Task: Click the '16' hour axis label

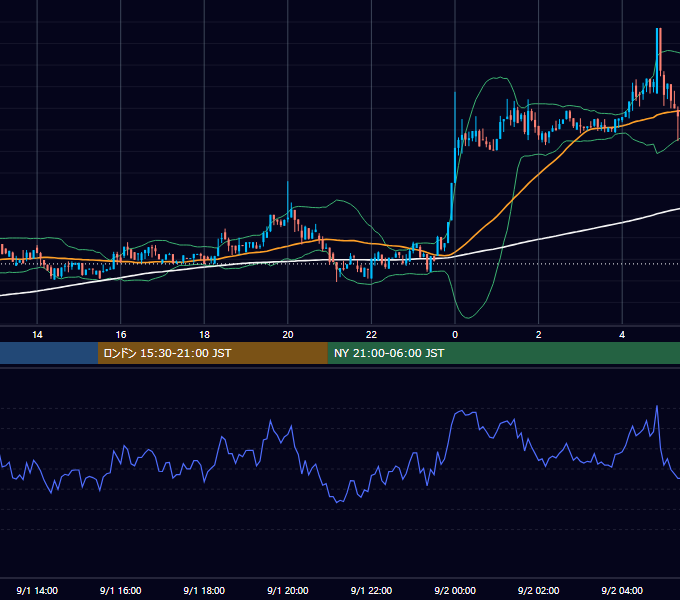Action: click(121, 335)
